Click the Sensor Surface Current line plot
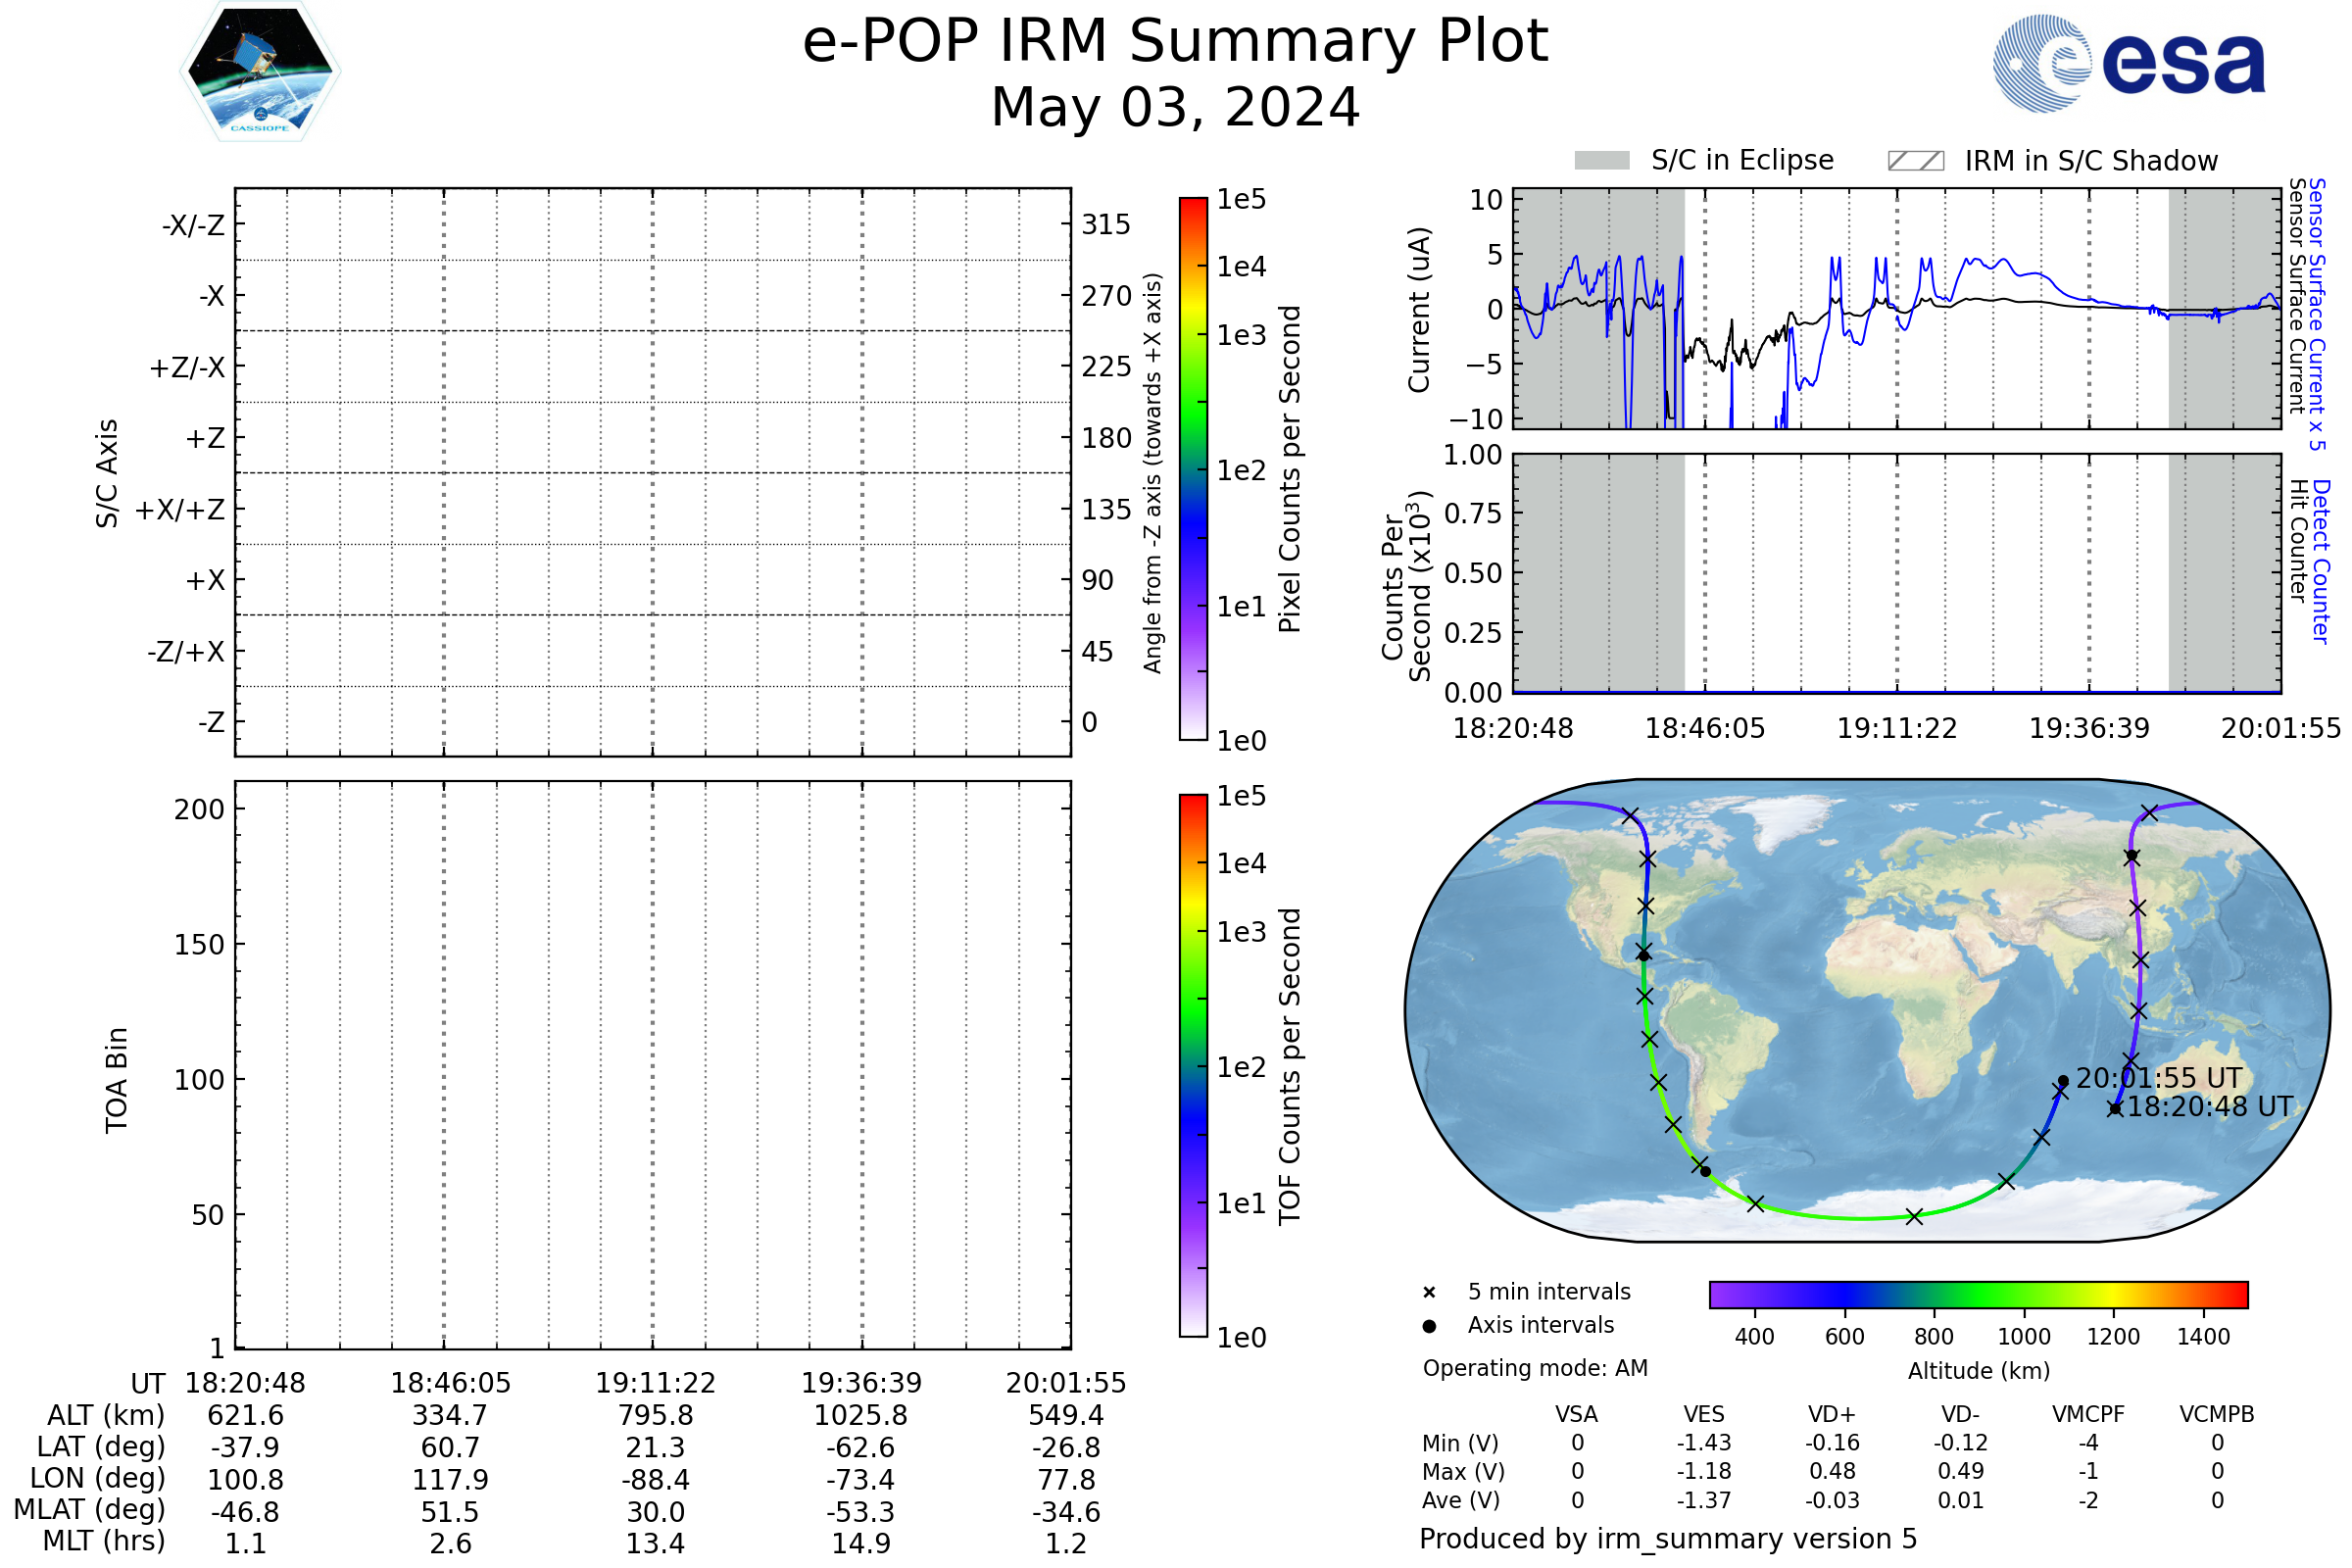The image size is (2352, 1568). 1896,308
